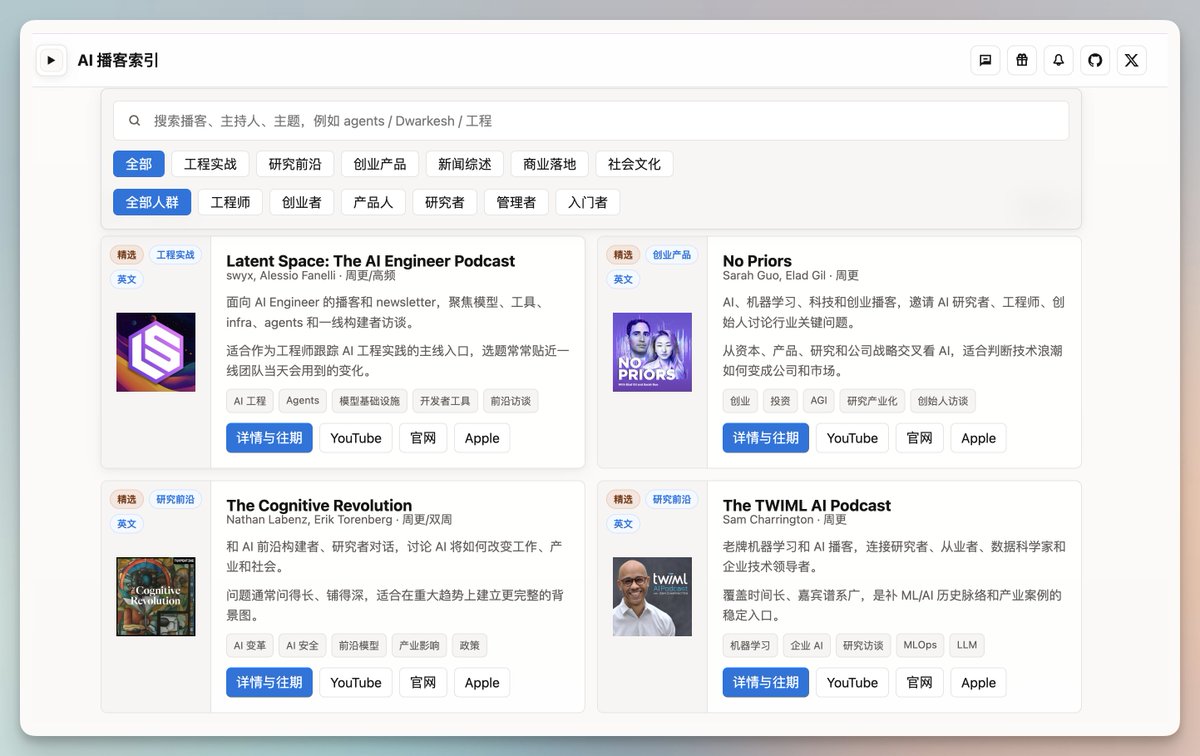Screen dimensions: 1200x756
Task: Open 官网 for The Cognitive Revolution
Action: [424, 682]
